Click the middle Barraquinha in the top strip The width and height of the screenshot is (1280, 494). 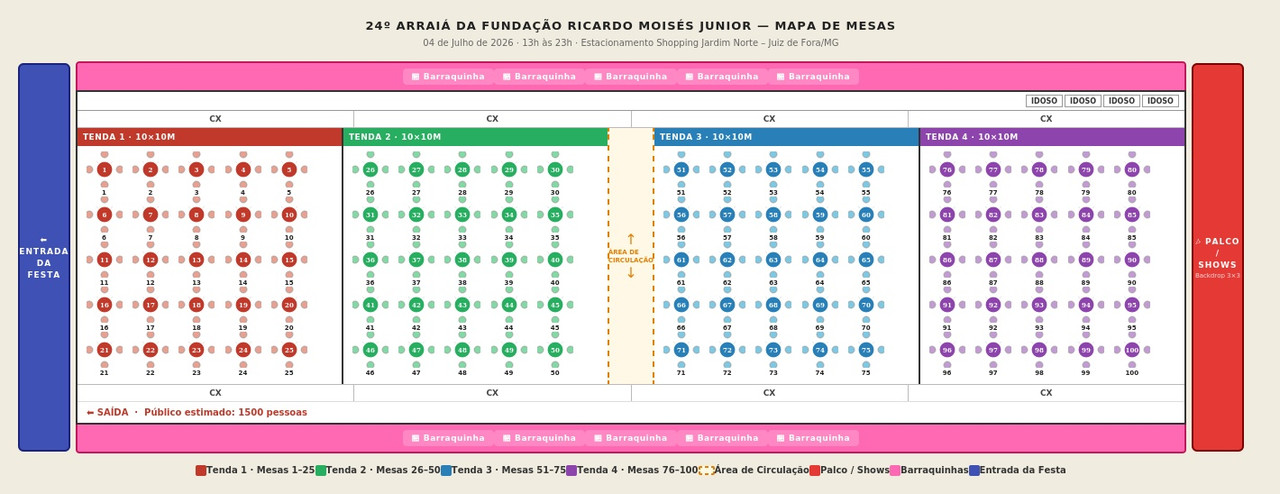[631, 77]
